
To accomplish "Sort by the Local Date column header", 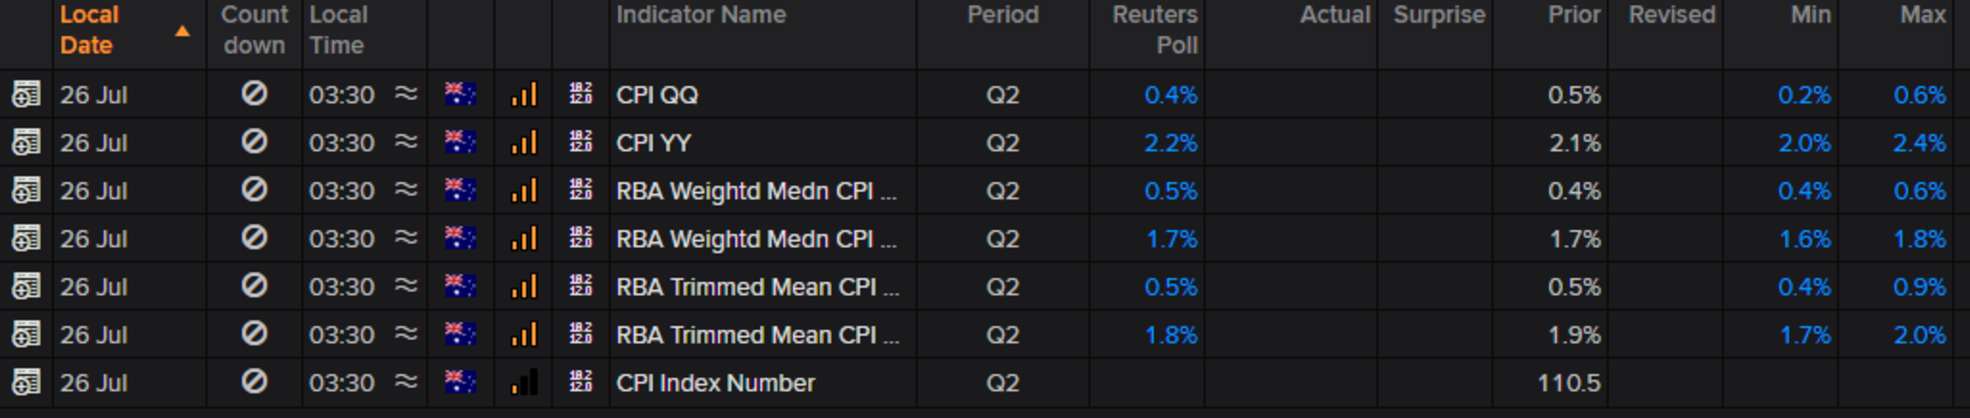I will pyautogui.click(x=89, y=30).
